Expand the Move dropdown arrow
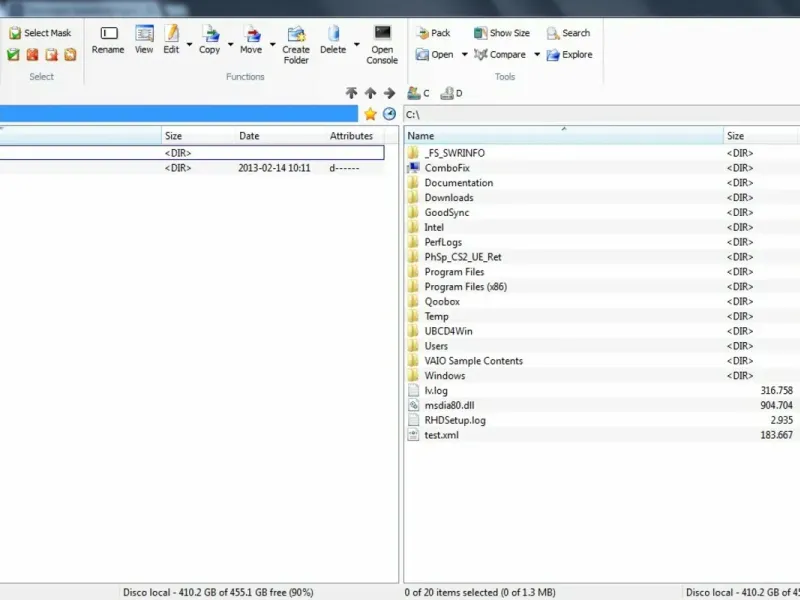Viewport: 800px width, 600px height. click(272, 45)
